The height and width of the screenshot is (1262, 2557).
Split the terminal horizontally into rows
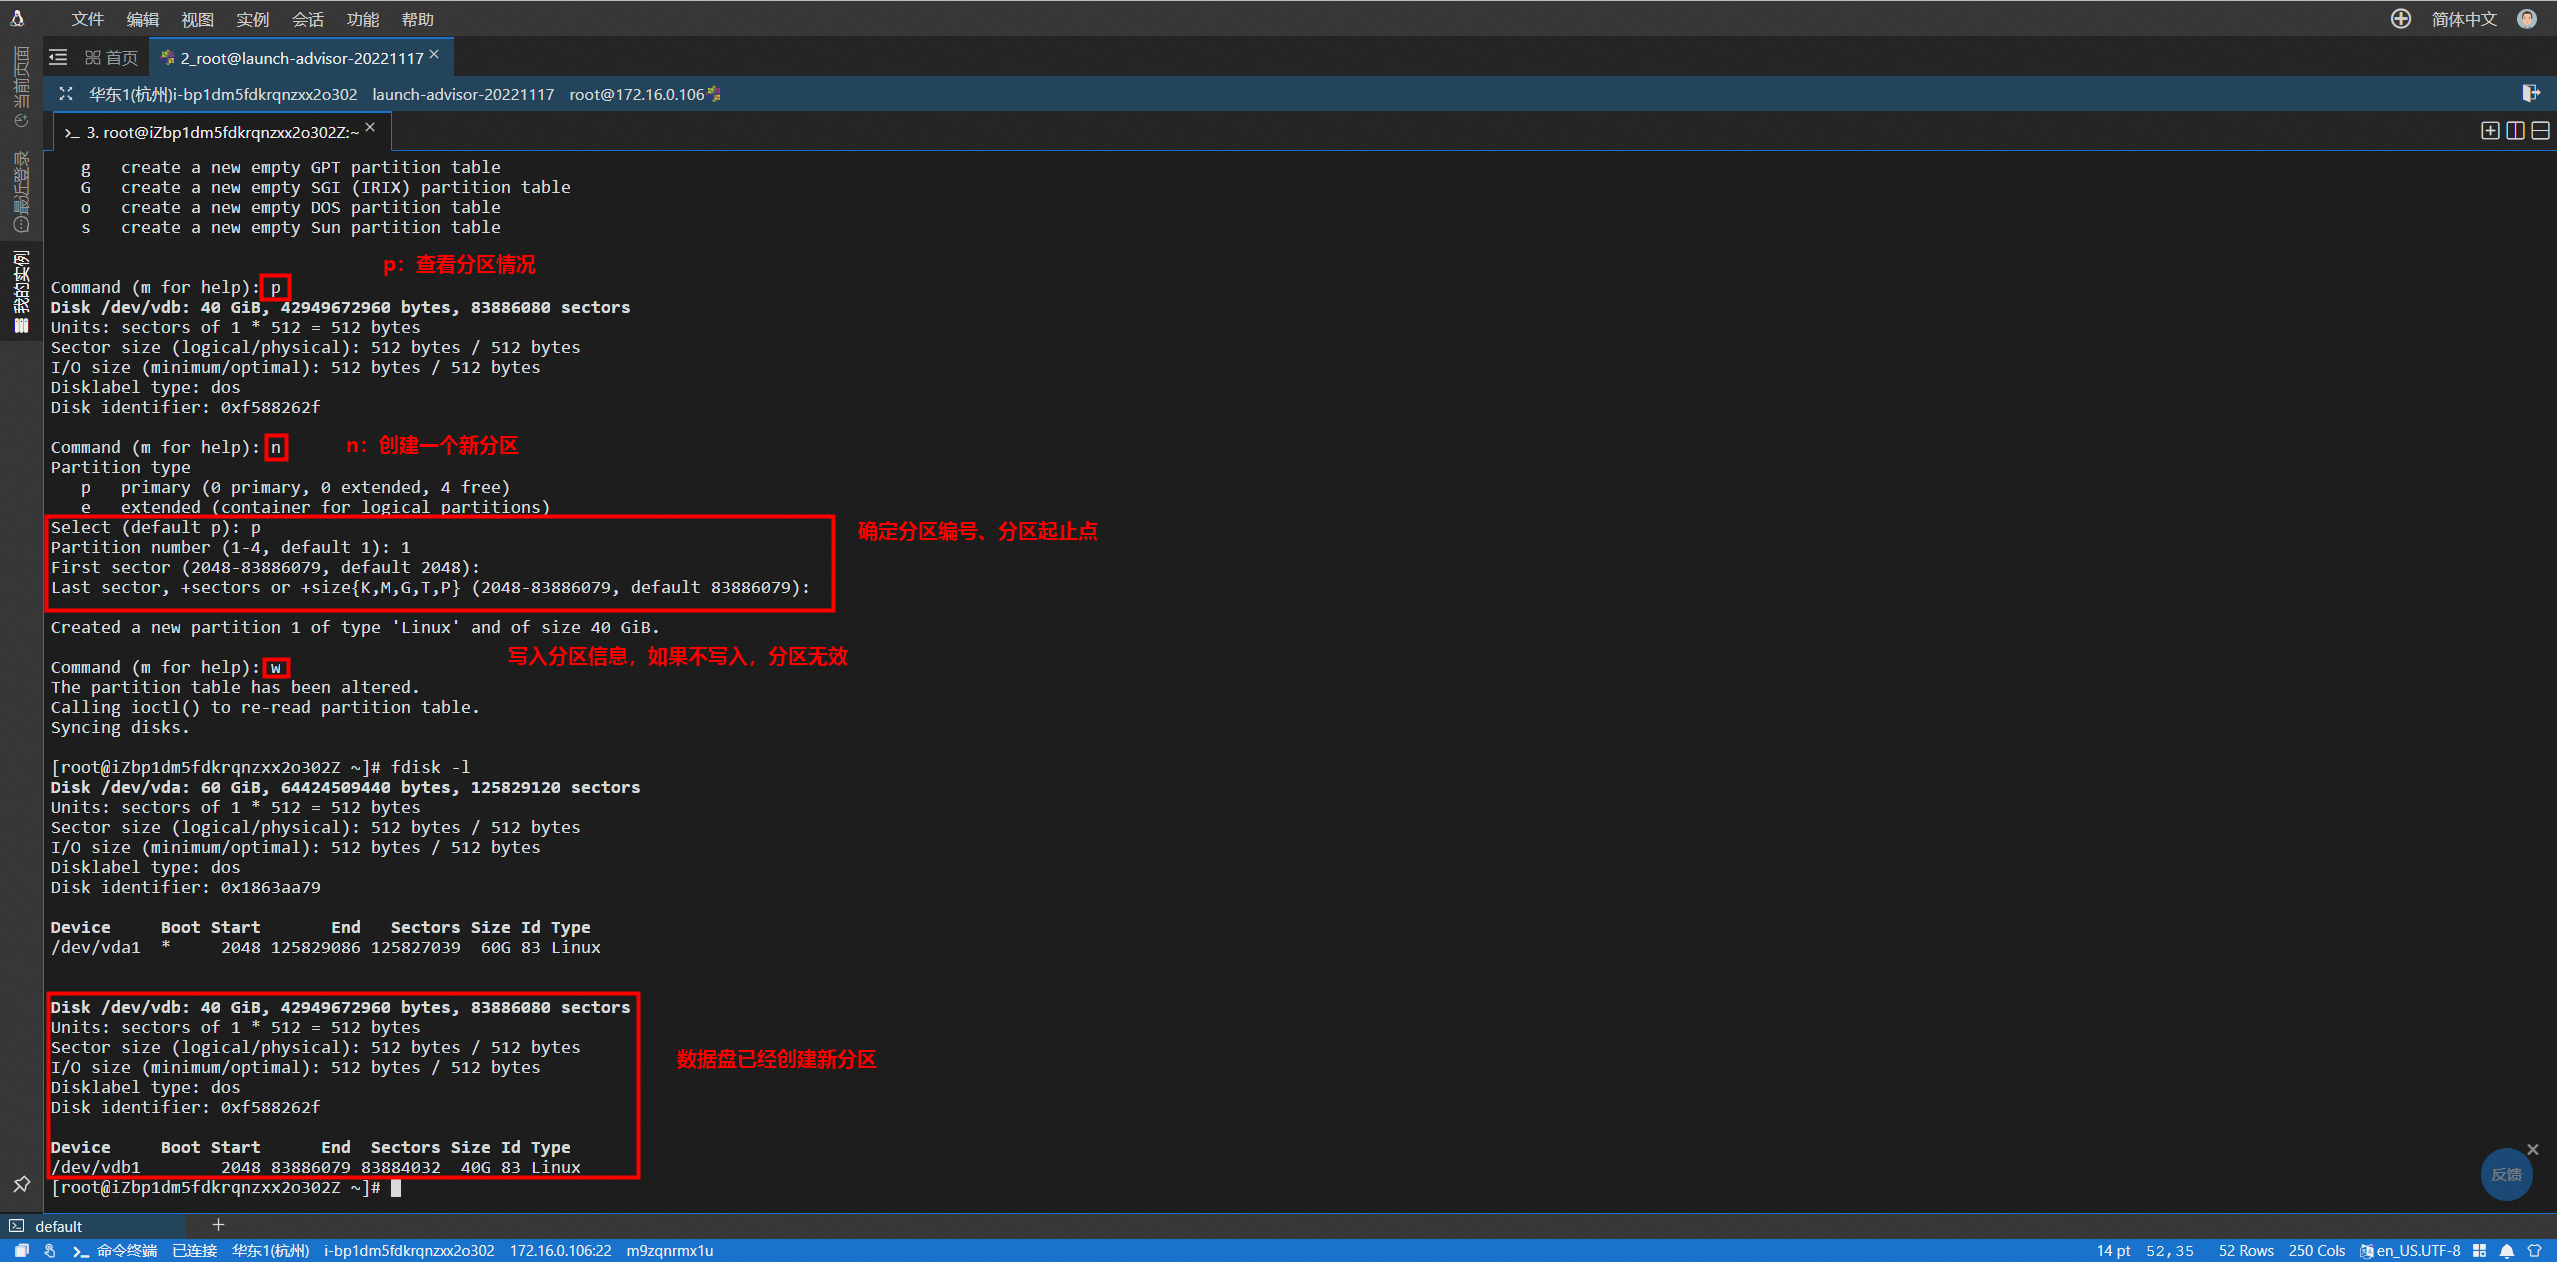pos(2540,131)
